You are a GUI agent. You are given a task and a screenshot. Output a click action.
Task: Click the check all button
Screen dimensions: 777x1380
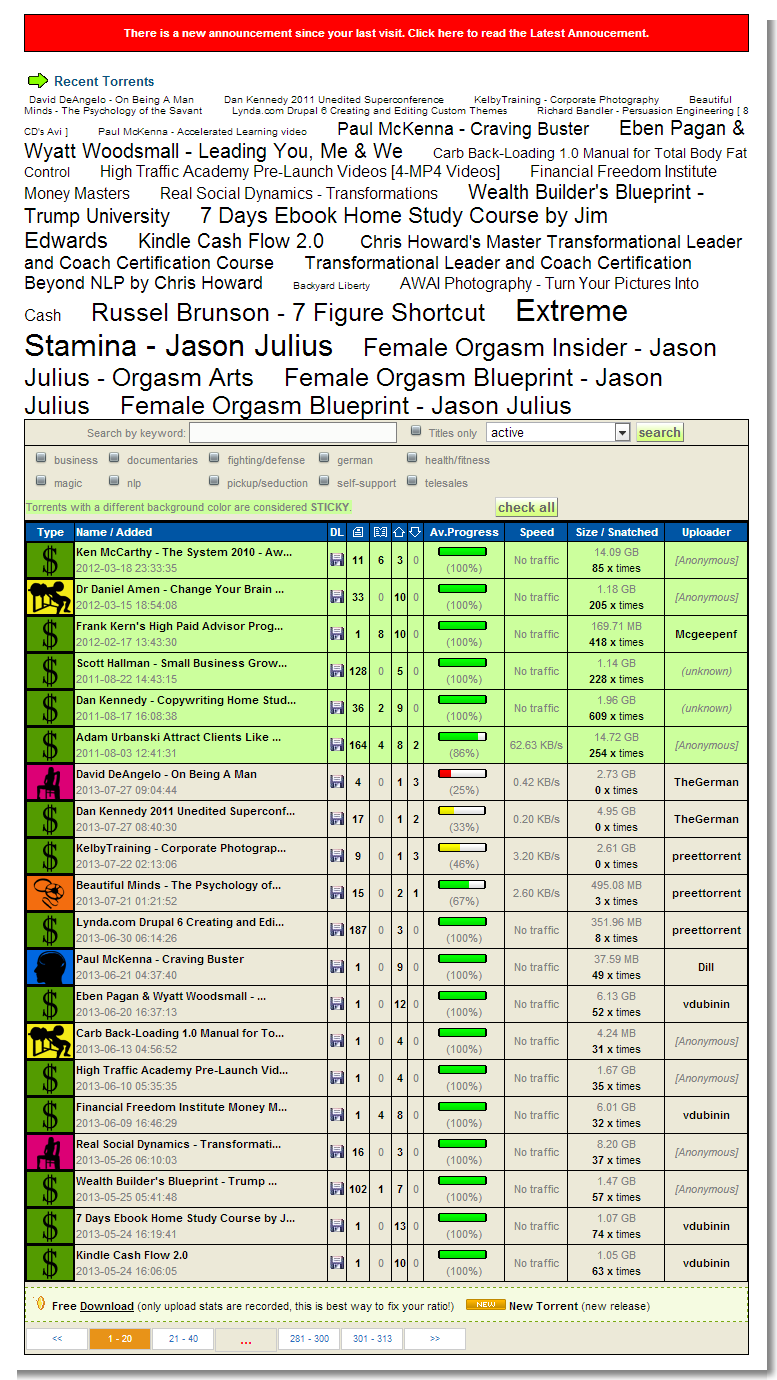pos(527,507)
